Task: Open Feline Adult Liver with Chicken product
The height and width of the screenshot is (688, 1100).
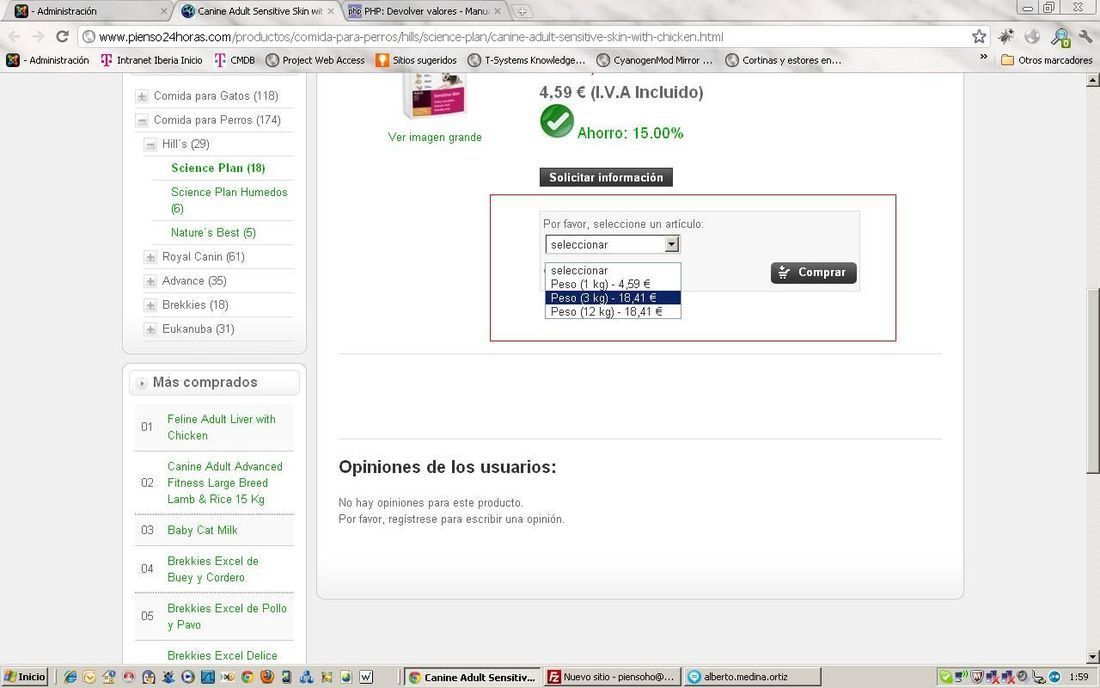Action: pos(221,427)
